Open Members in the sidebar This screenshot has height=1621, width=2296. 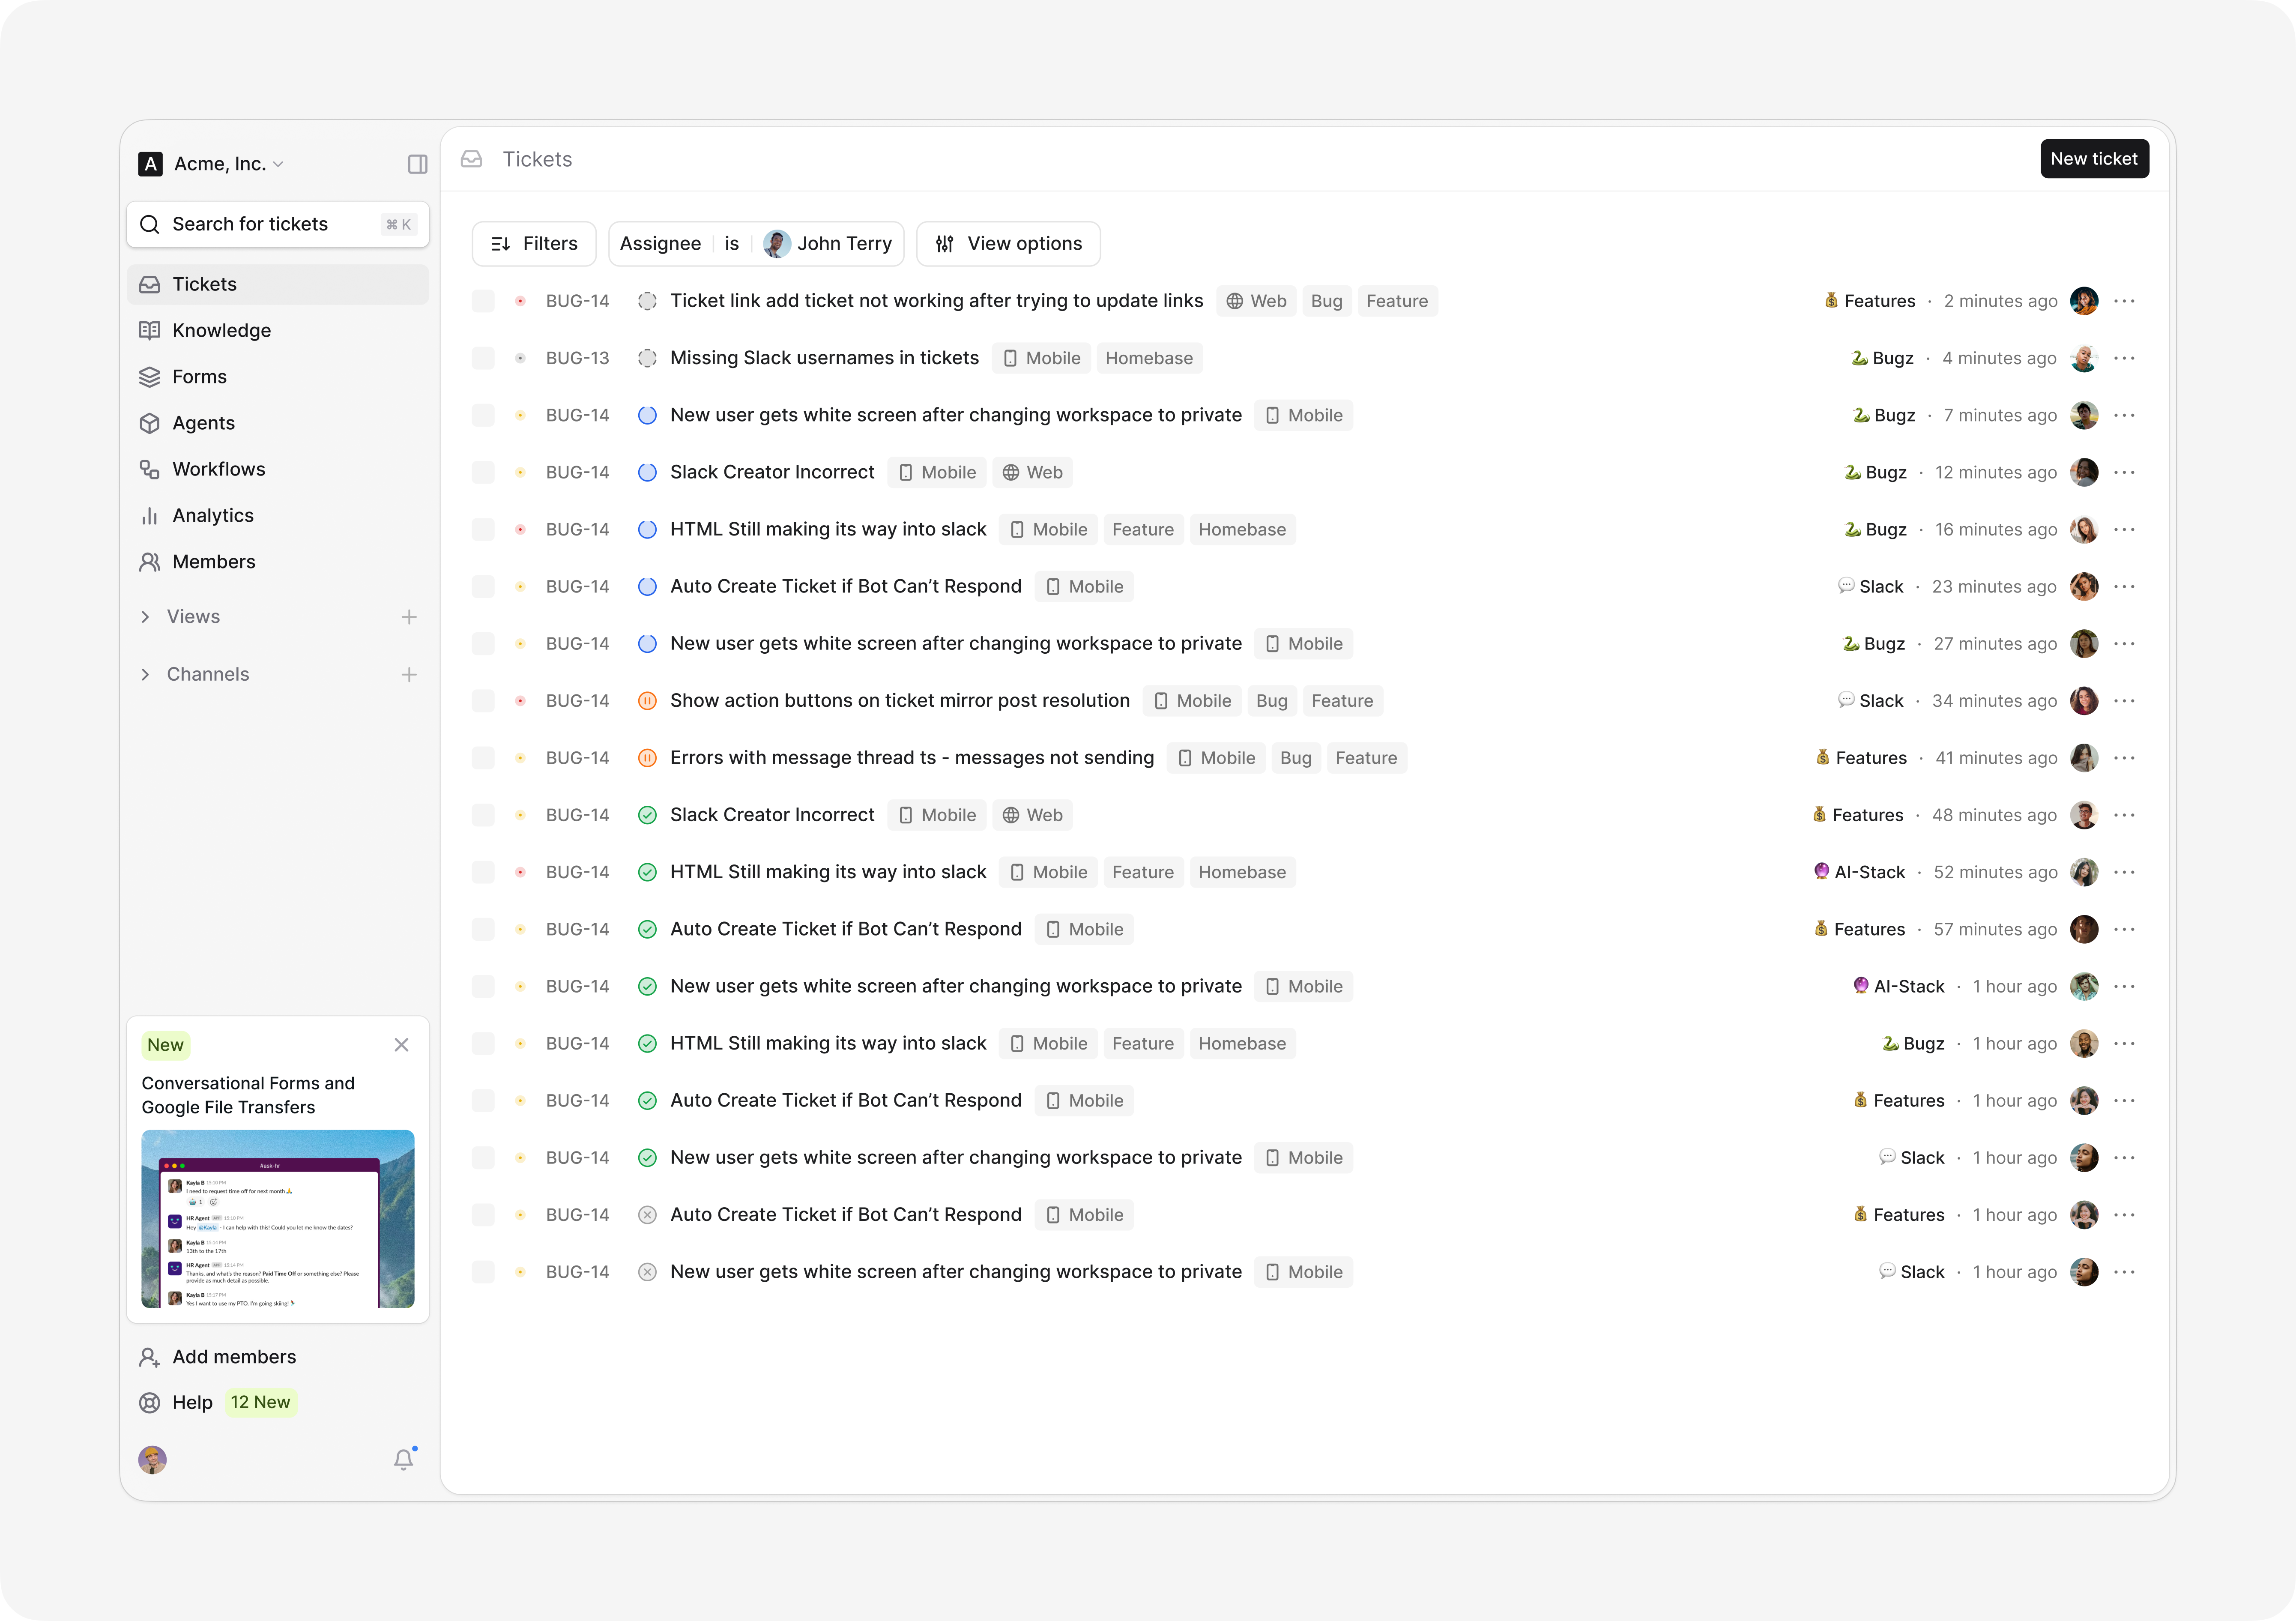[278, 562]
